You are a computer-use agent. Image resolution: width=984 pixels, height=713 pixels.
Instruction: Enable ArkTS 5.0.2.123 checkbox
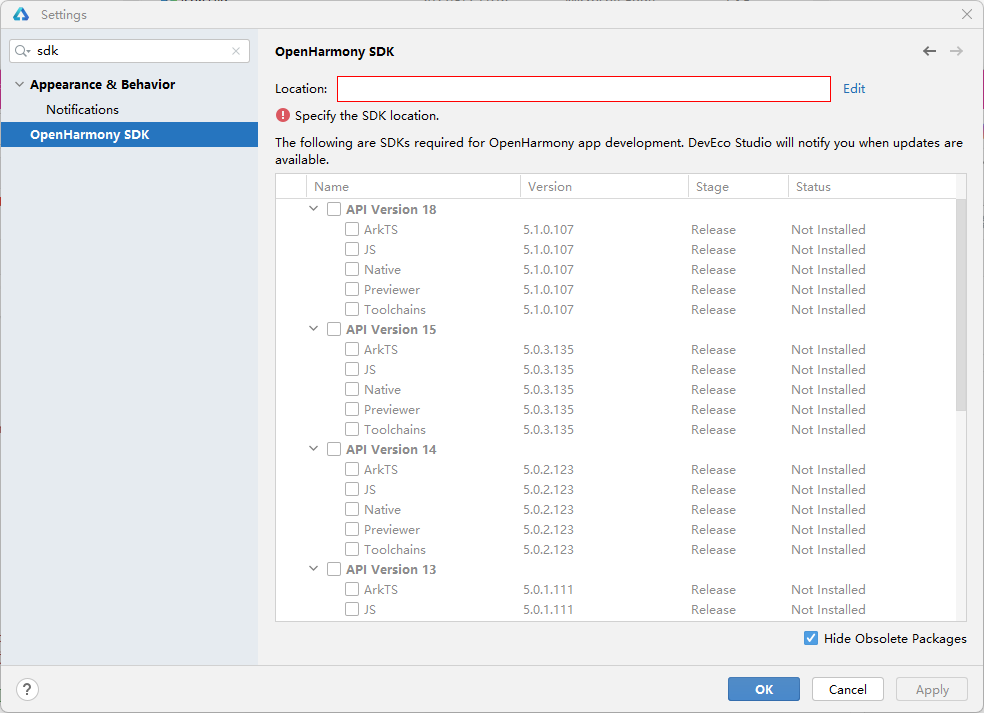pyautogui.click(x=352, y=469)
